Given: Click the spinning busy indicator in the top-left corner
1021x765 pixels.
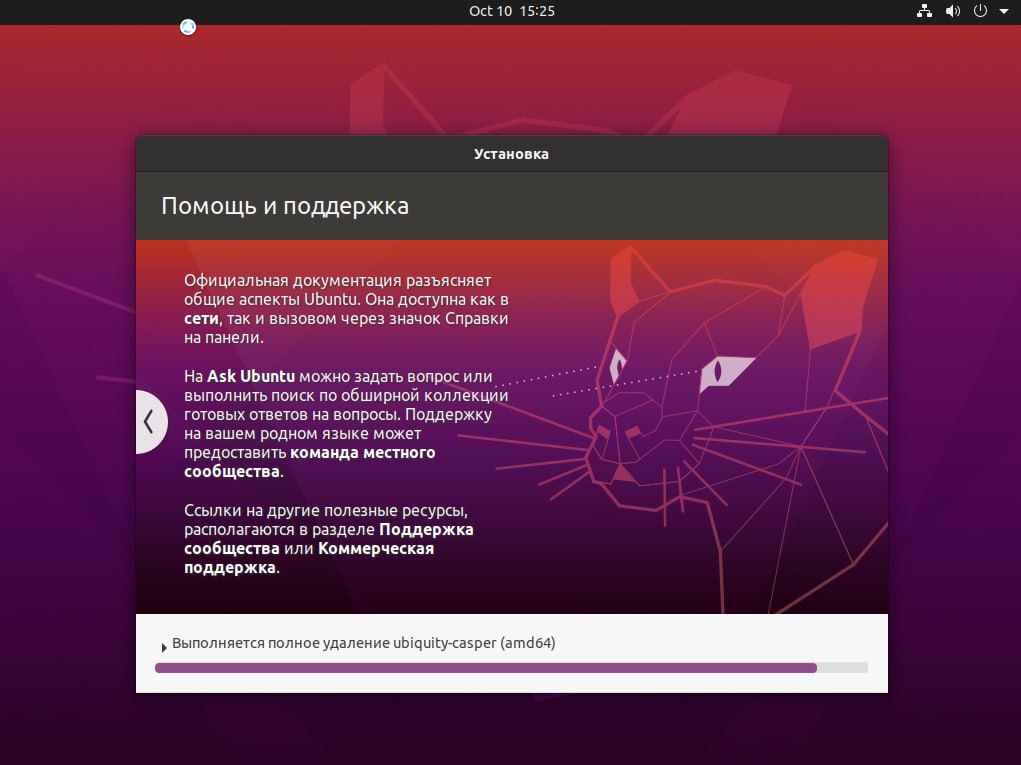Looking at the screenshot, I should click(x=188, y=27).
